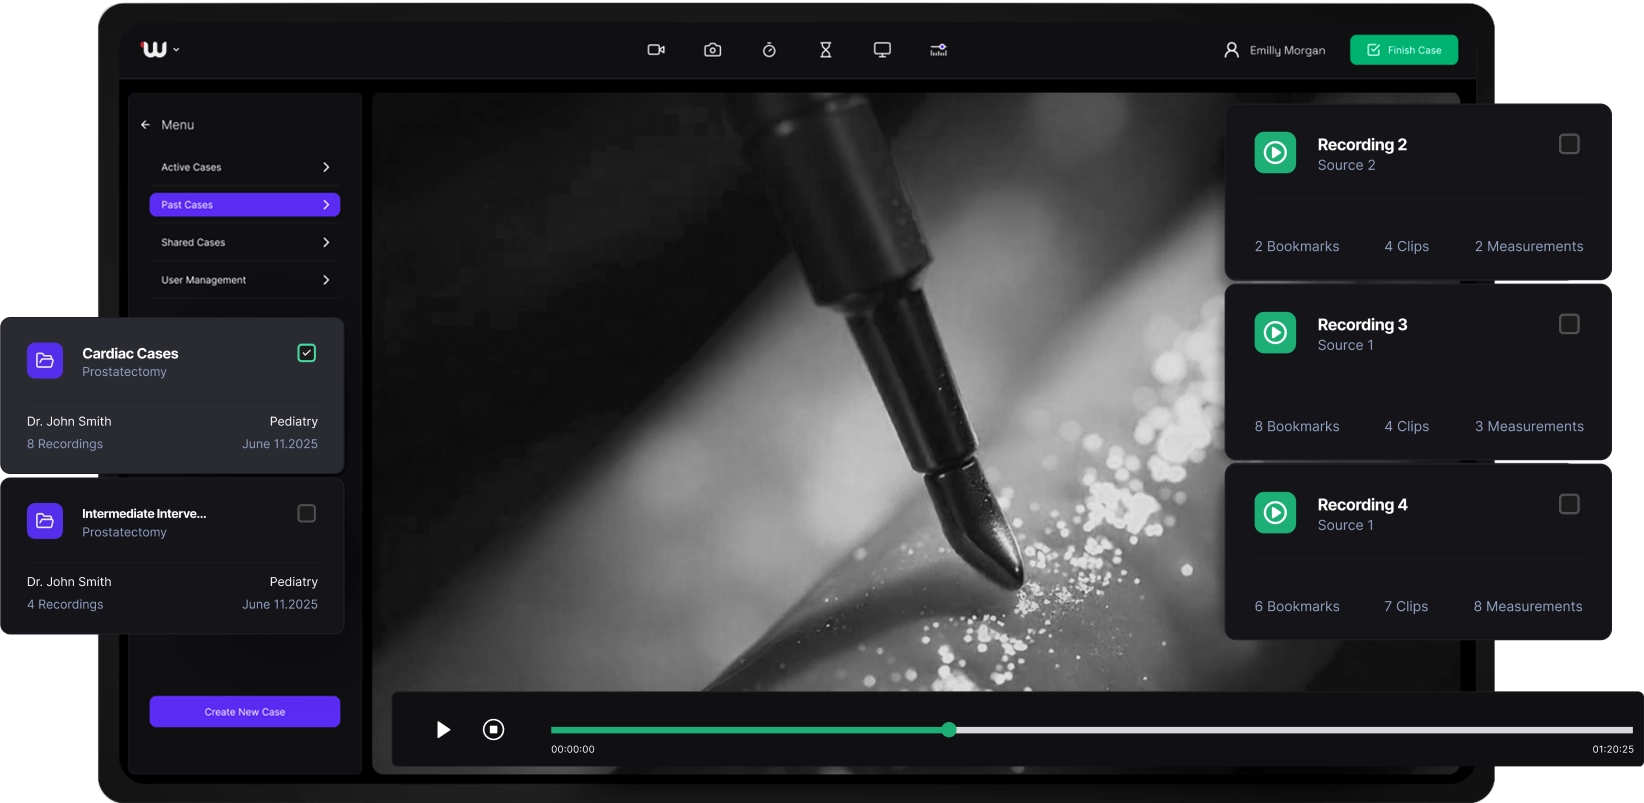The width and height of the screenshot is (1644, 803).
Task: Click the hourglass icon in toolbar
Action: 825,50
